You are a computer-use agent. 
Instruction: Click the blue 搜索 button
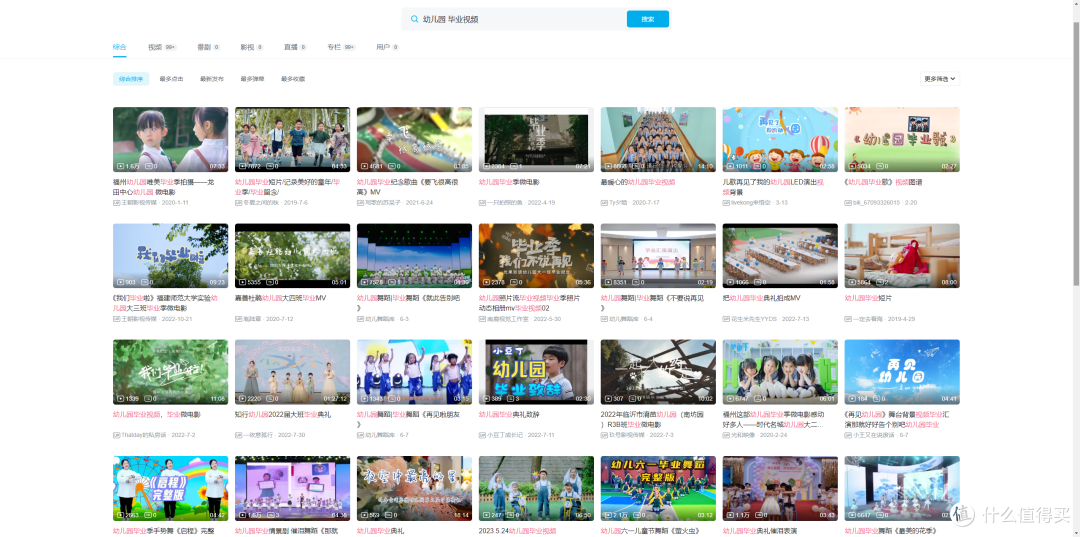(647, 19)
